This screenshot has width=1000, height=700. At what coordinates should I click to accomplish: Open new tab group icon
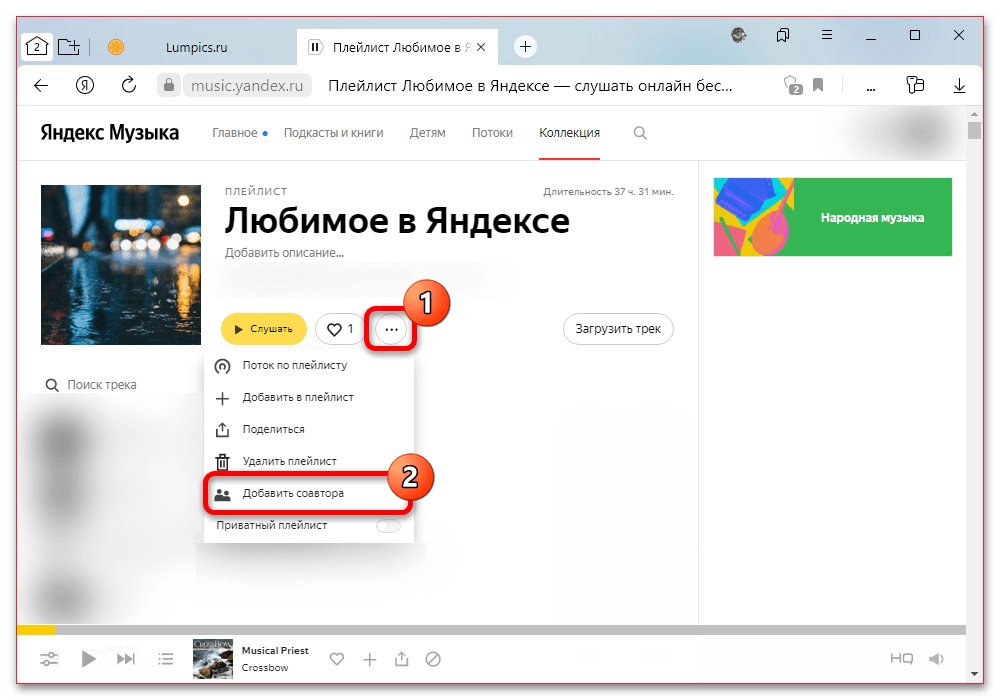pos(68,47)
